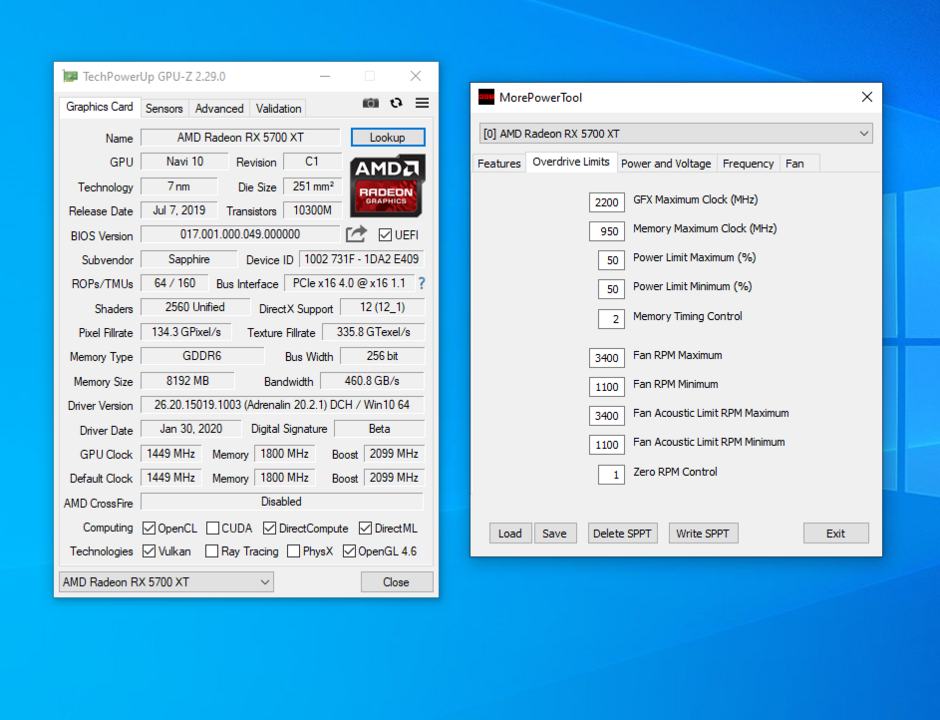Click the GFX Maximum Clock field

point(607,203)
